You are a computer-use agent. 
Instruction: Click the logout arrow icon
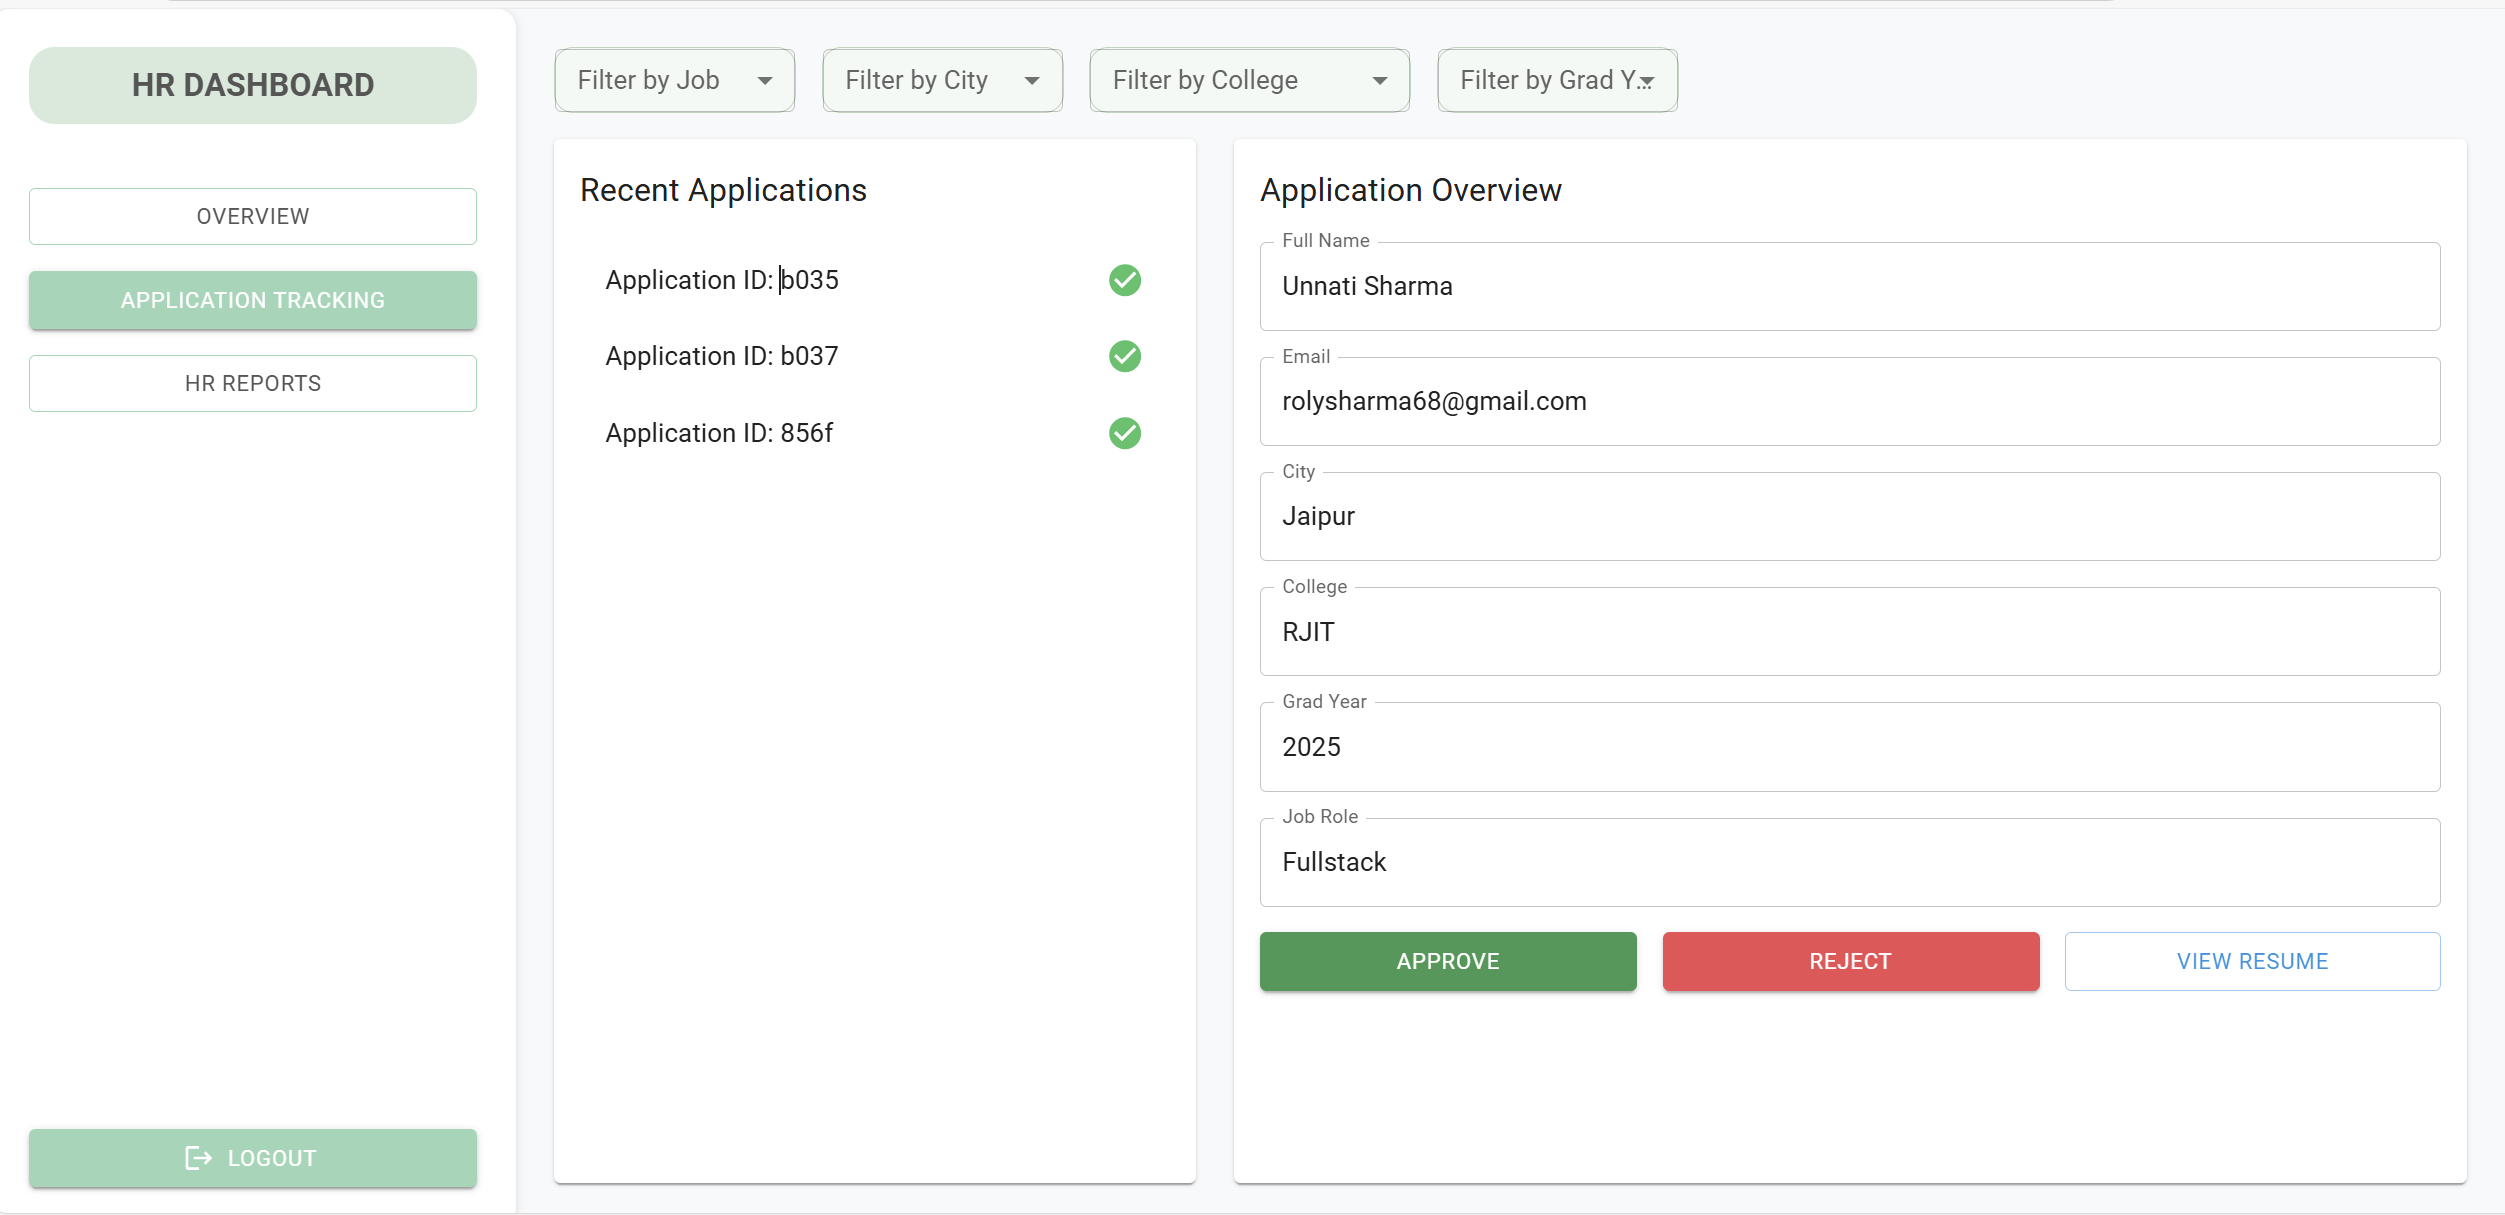198,1158
